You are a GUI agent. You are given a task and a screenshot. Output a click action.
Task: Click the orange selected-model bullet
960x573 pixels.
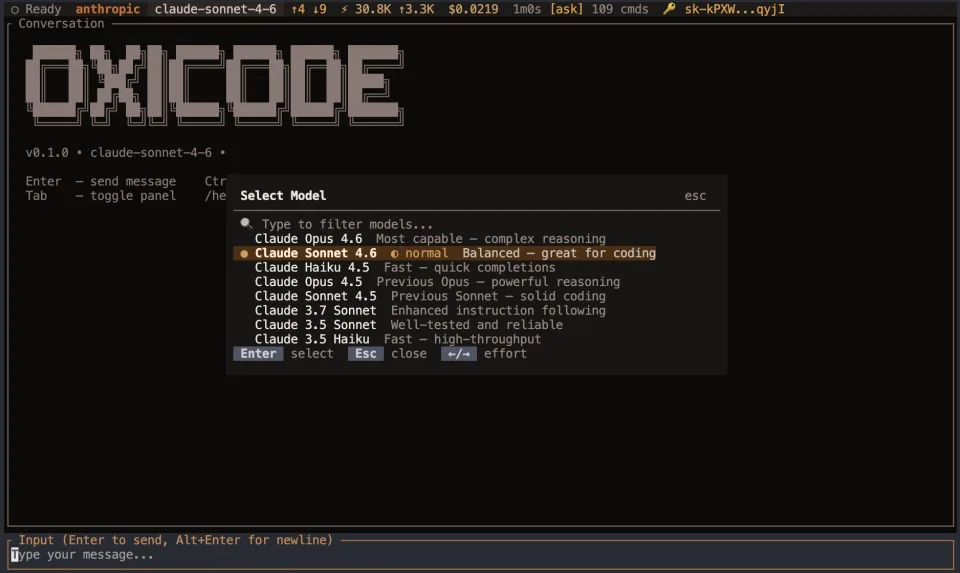click(x=244, y=253)
